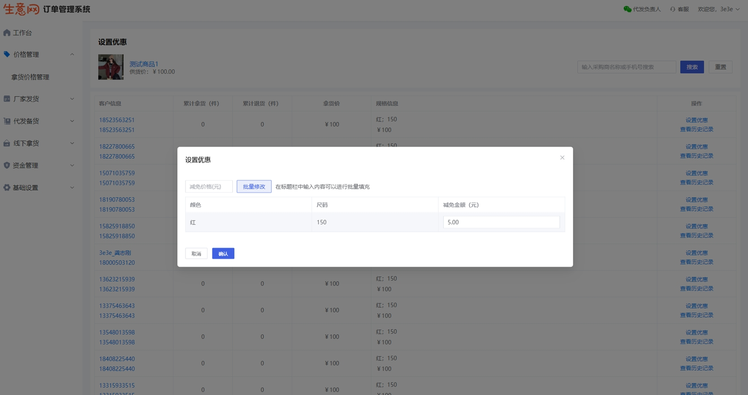Click 查看历史记录 for customer 13375463643
This screenshot has width=748, height=395.
tap(696, 315)
